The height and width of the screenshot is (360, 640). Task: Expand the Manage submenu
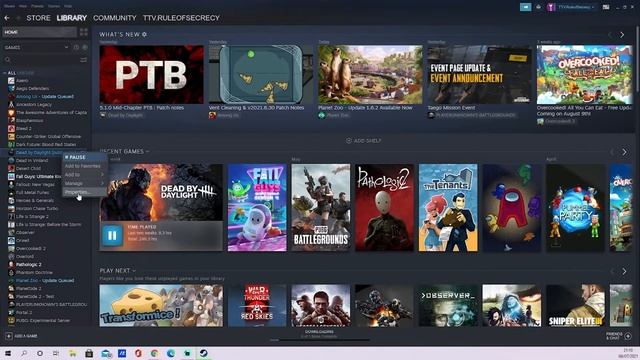[x=84, y=183]
